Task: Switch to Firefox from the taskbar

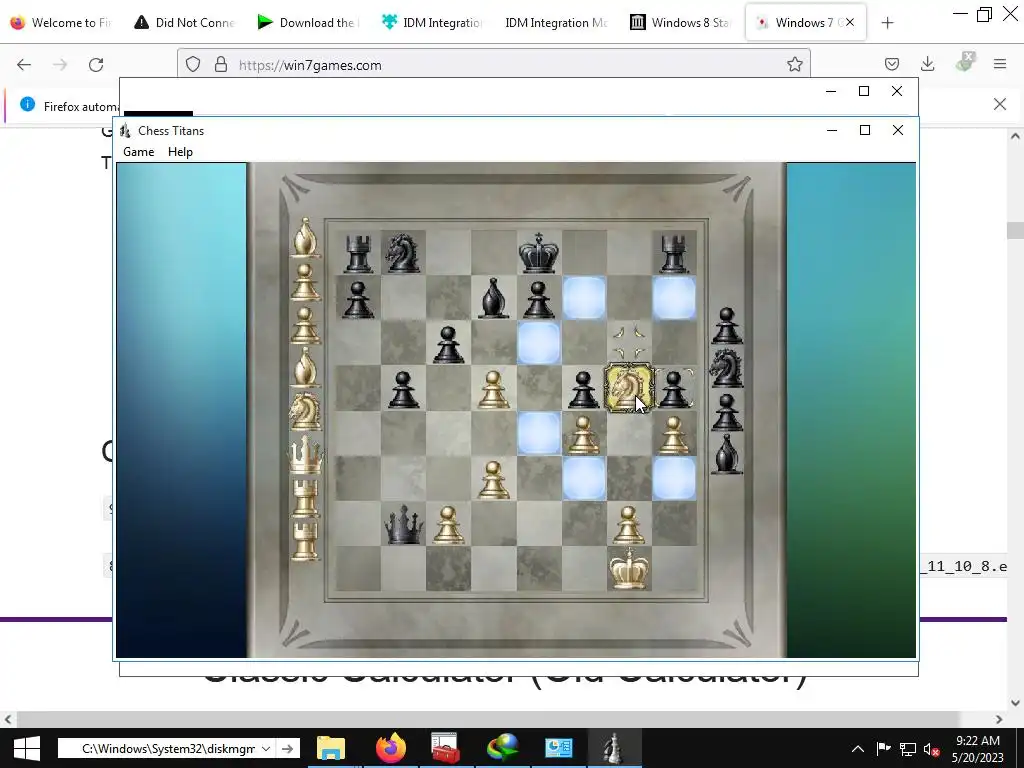Action: click(x=391, y=748)
